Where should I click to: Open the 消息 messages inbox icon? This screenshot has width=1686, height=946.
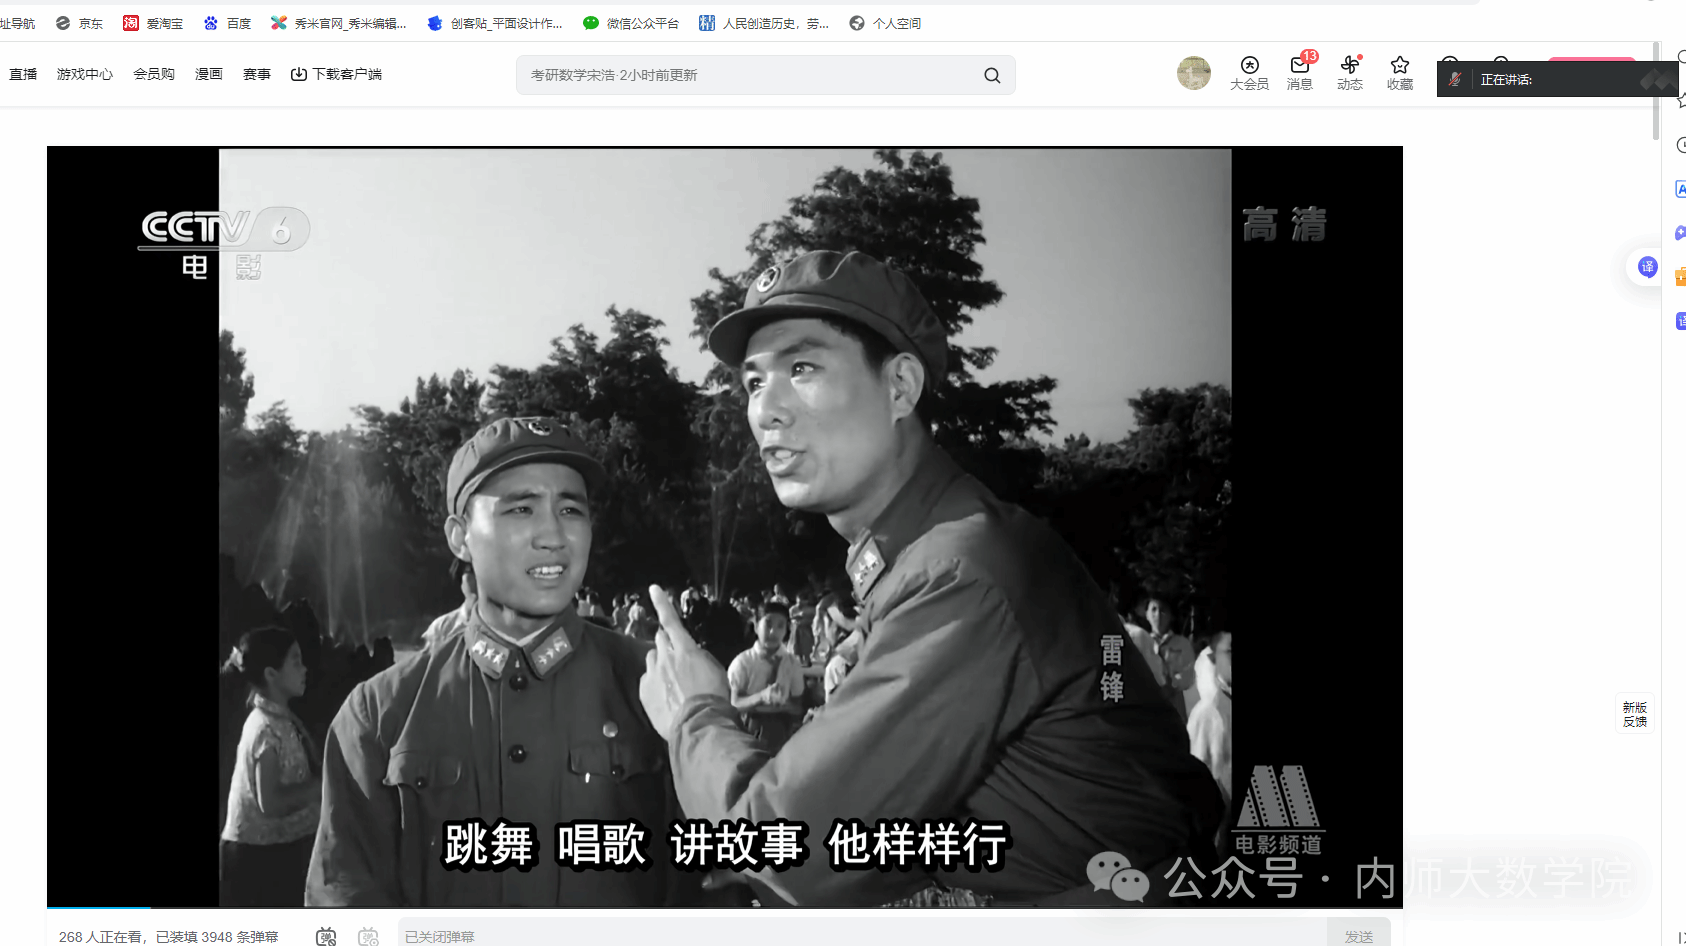pyautogui.click(x=1300, y=73)
